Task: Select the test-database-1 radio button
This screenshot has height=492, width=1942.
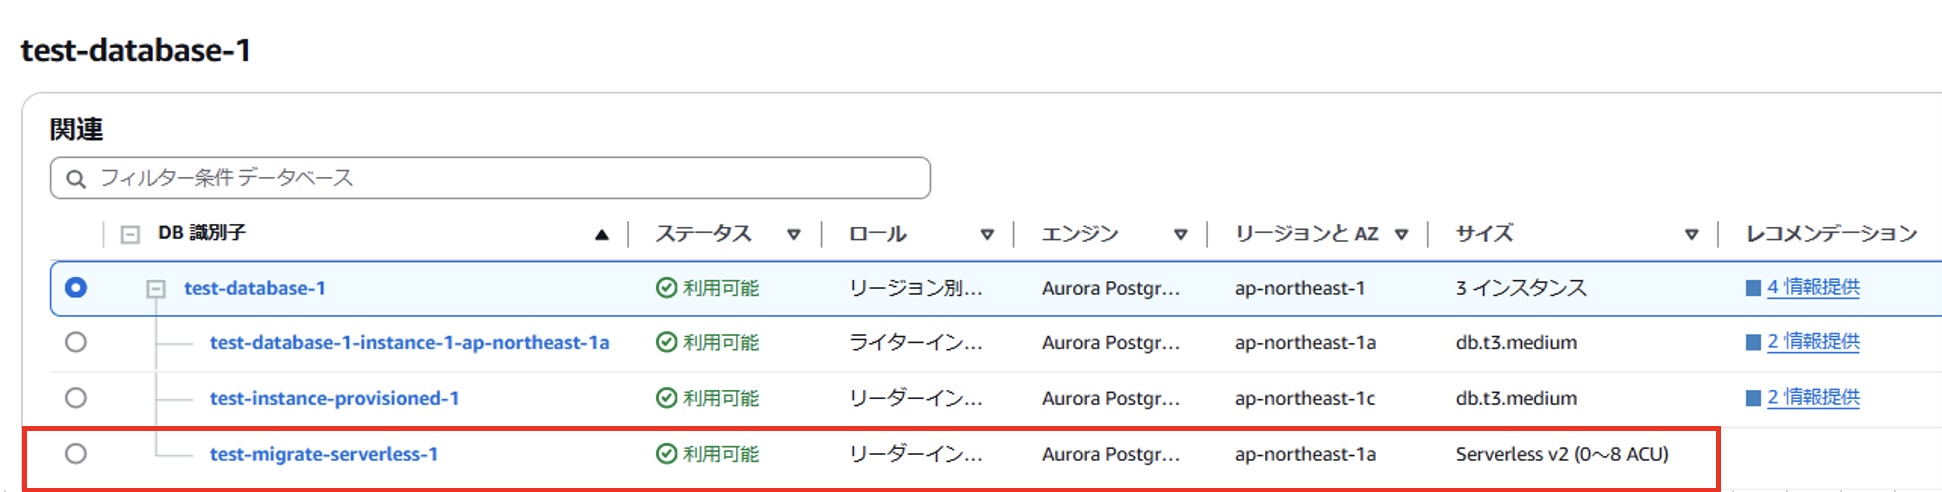Action: click(x=76, y=288)
